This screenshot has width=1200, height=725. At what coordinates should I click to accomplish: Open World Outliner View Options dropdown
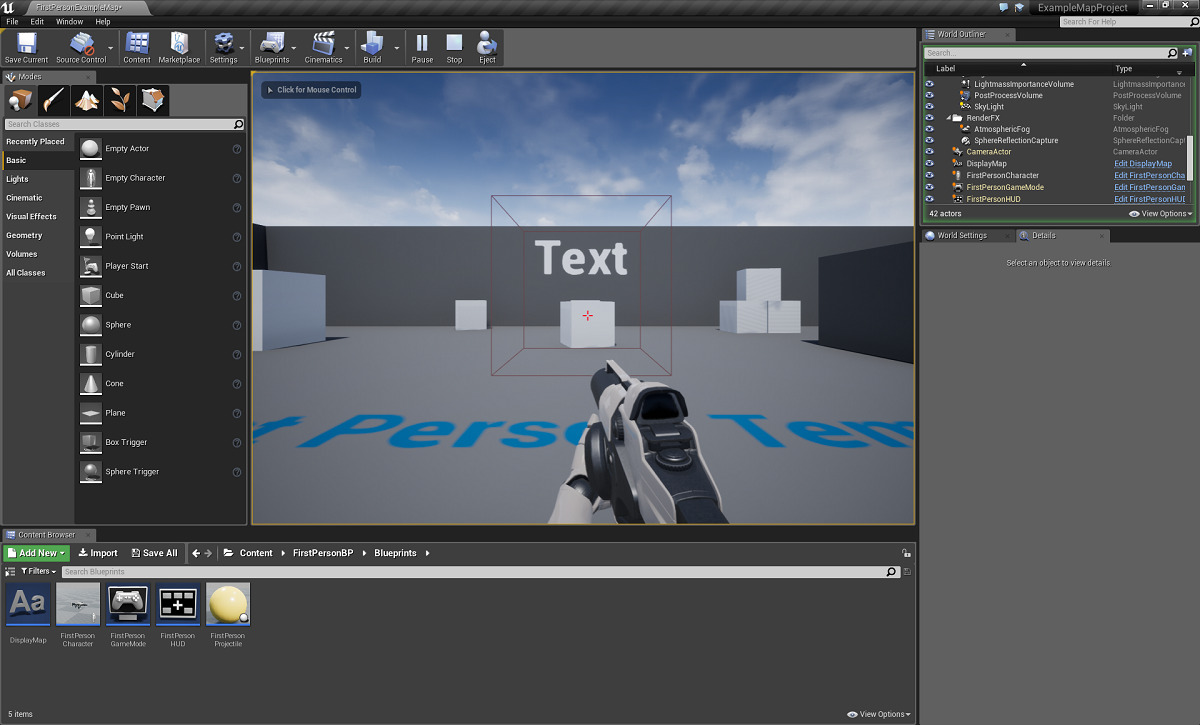coord(1160,214)
